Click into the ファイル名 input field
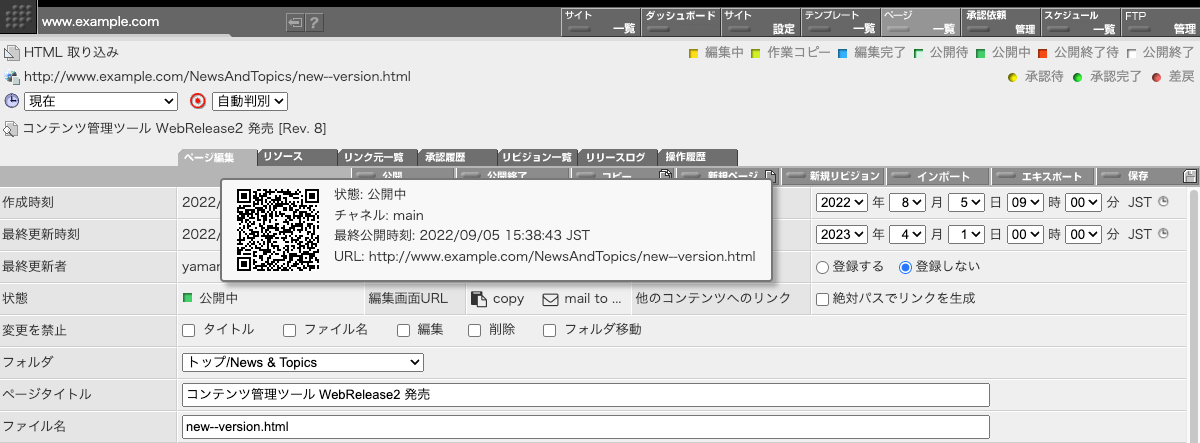The height and width of the screenshot is (443, 1200). click(x=585, y=426)
